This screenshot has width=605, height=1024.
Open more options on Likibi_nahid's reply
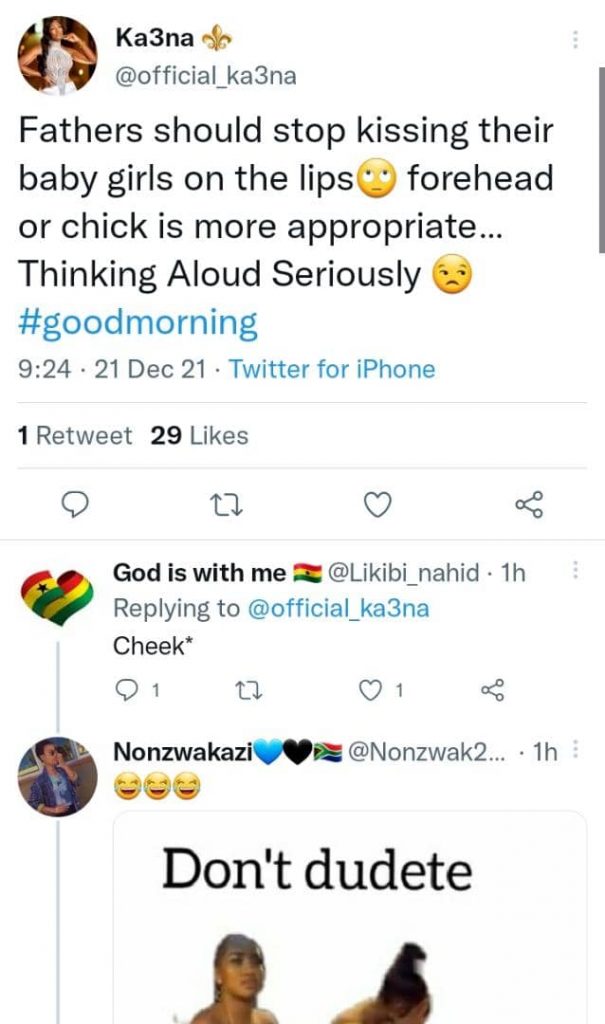pos(575,571)
